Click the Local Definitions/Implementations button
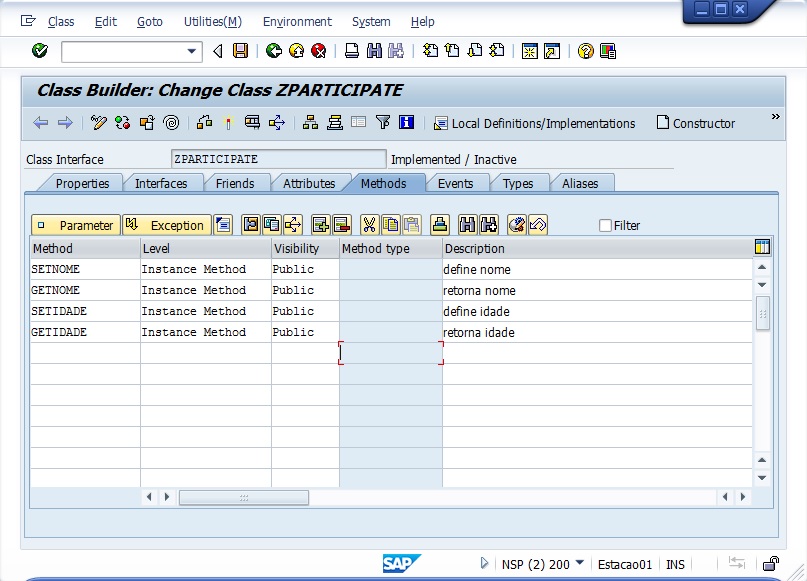 pyautogui.click(x=534, y=123)
